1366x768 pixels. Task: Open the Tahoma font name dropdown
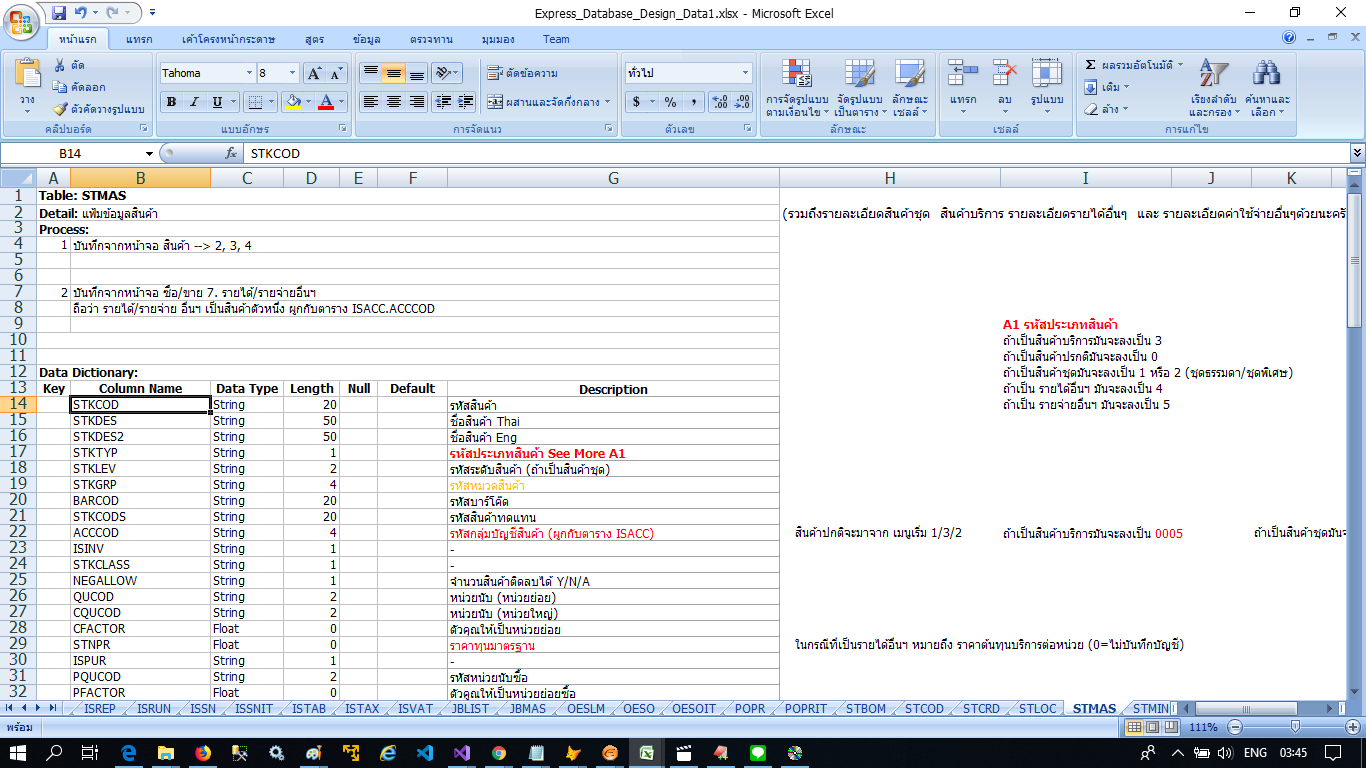pyautogui.click(x=248, y=73)
